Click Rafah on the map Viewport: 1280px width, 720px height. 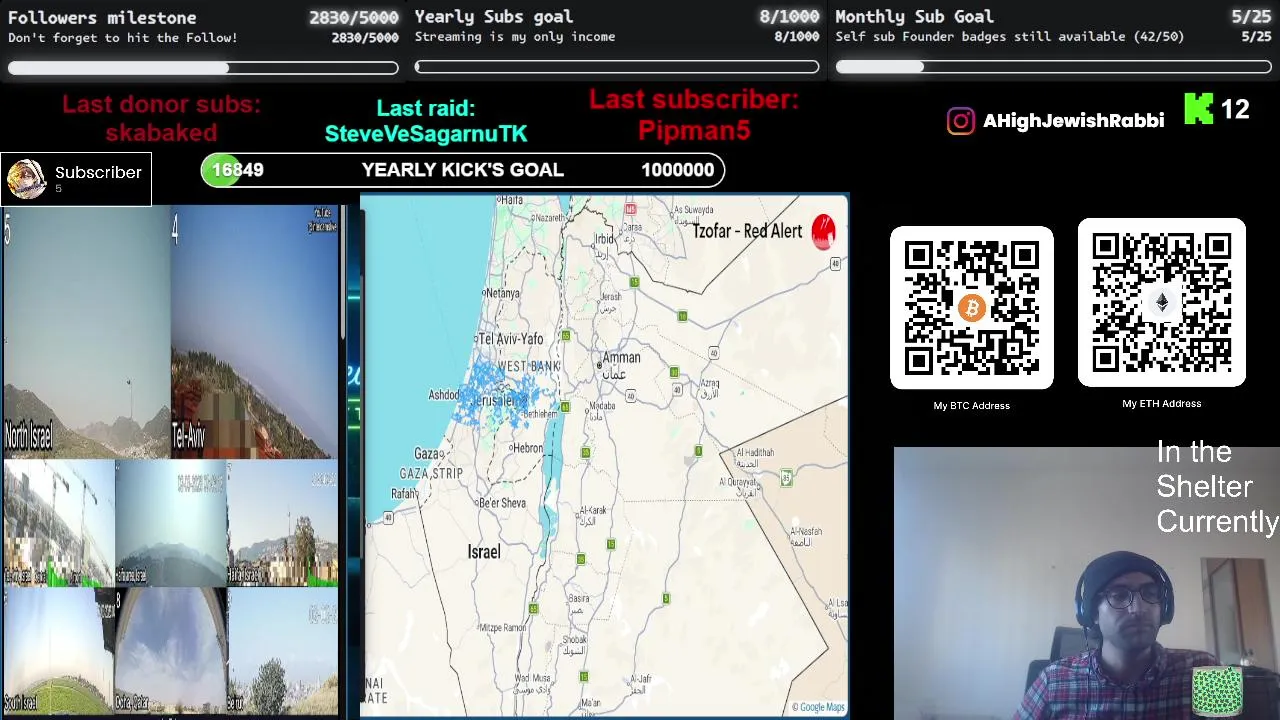(403, 494)
